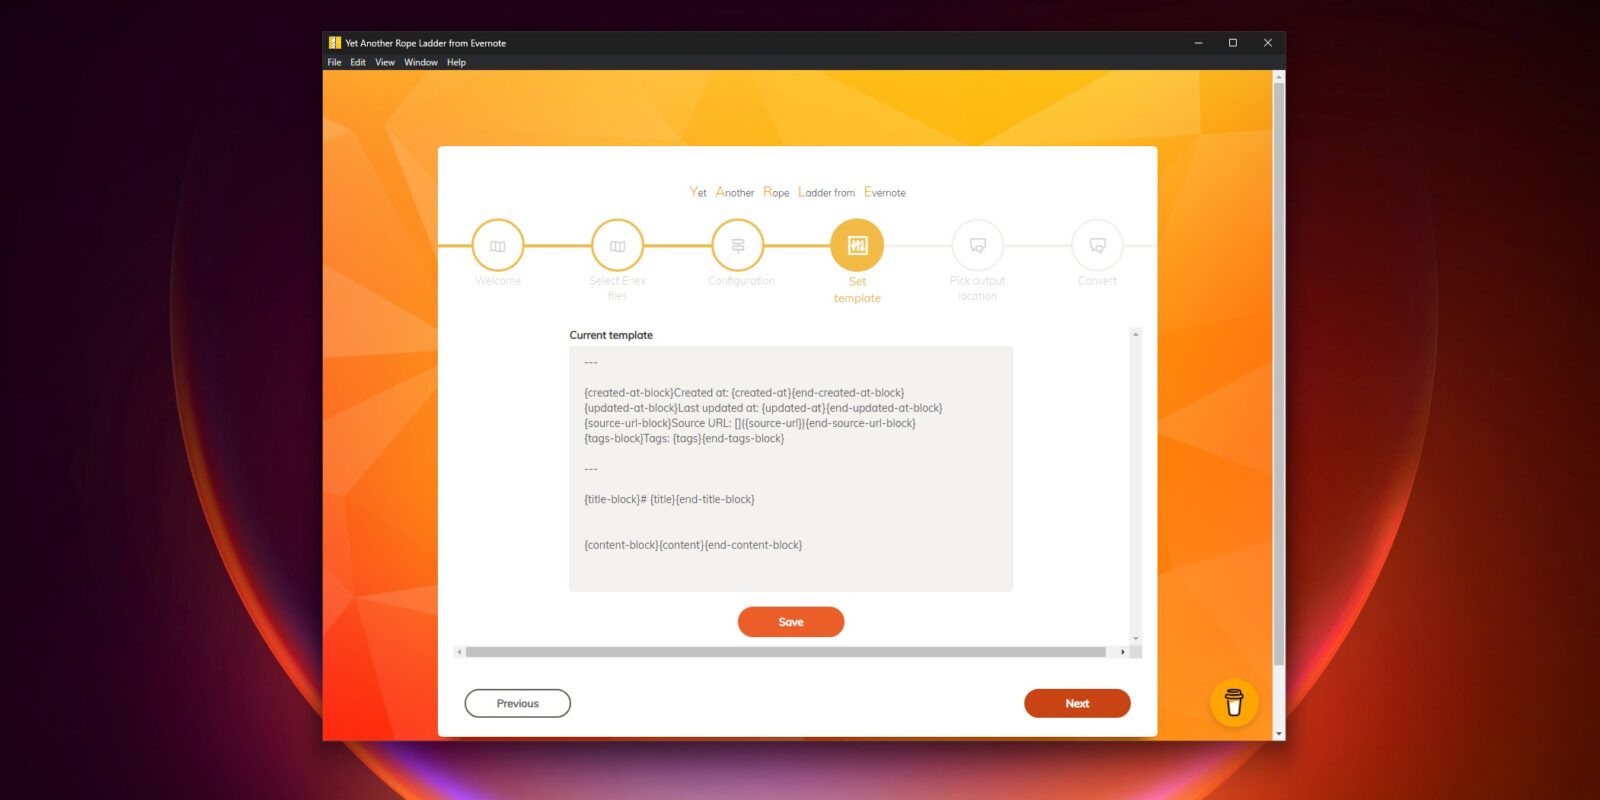Minimize the application window
The image size is (1600, 800).
[1198, 43]
